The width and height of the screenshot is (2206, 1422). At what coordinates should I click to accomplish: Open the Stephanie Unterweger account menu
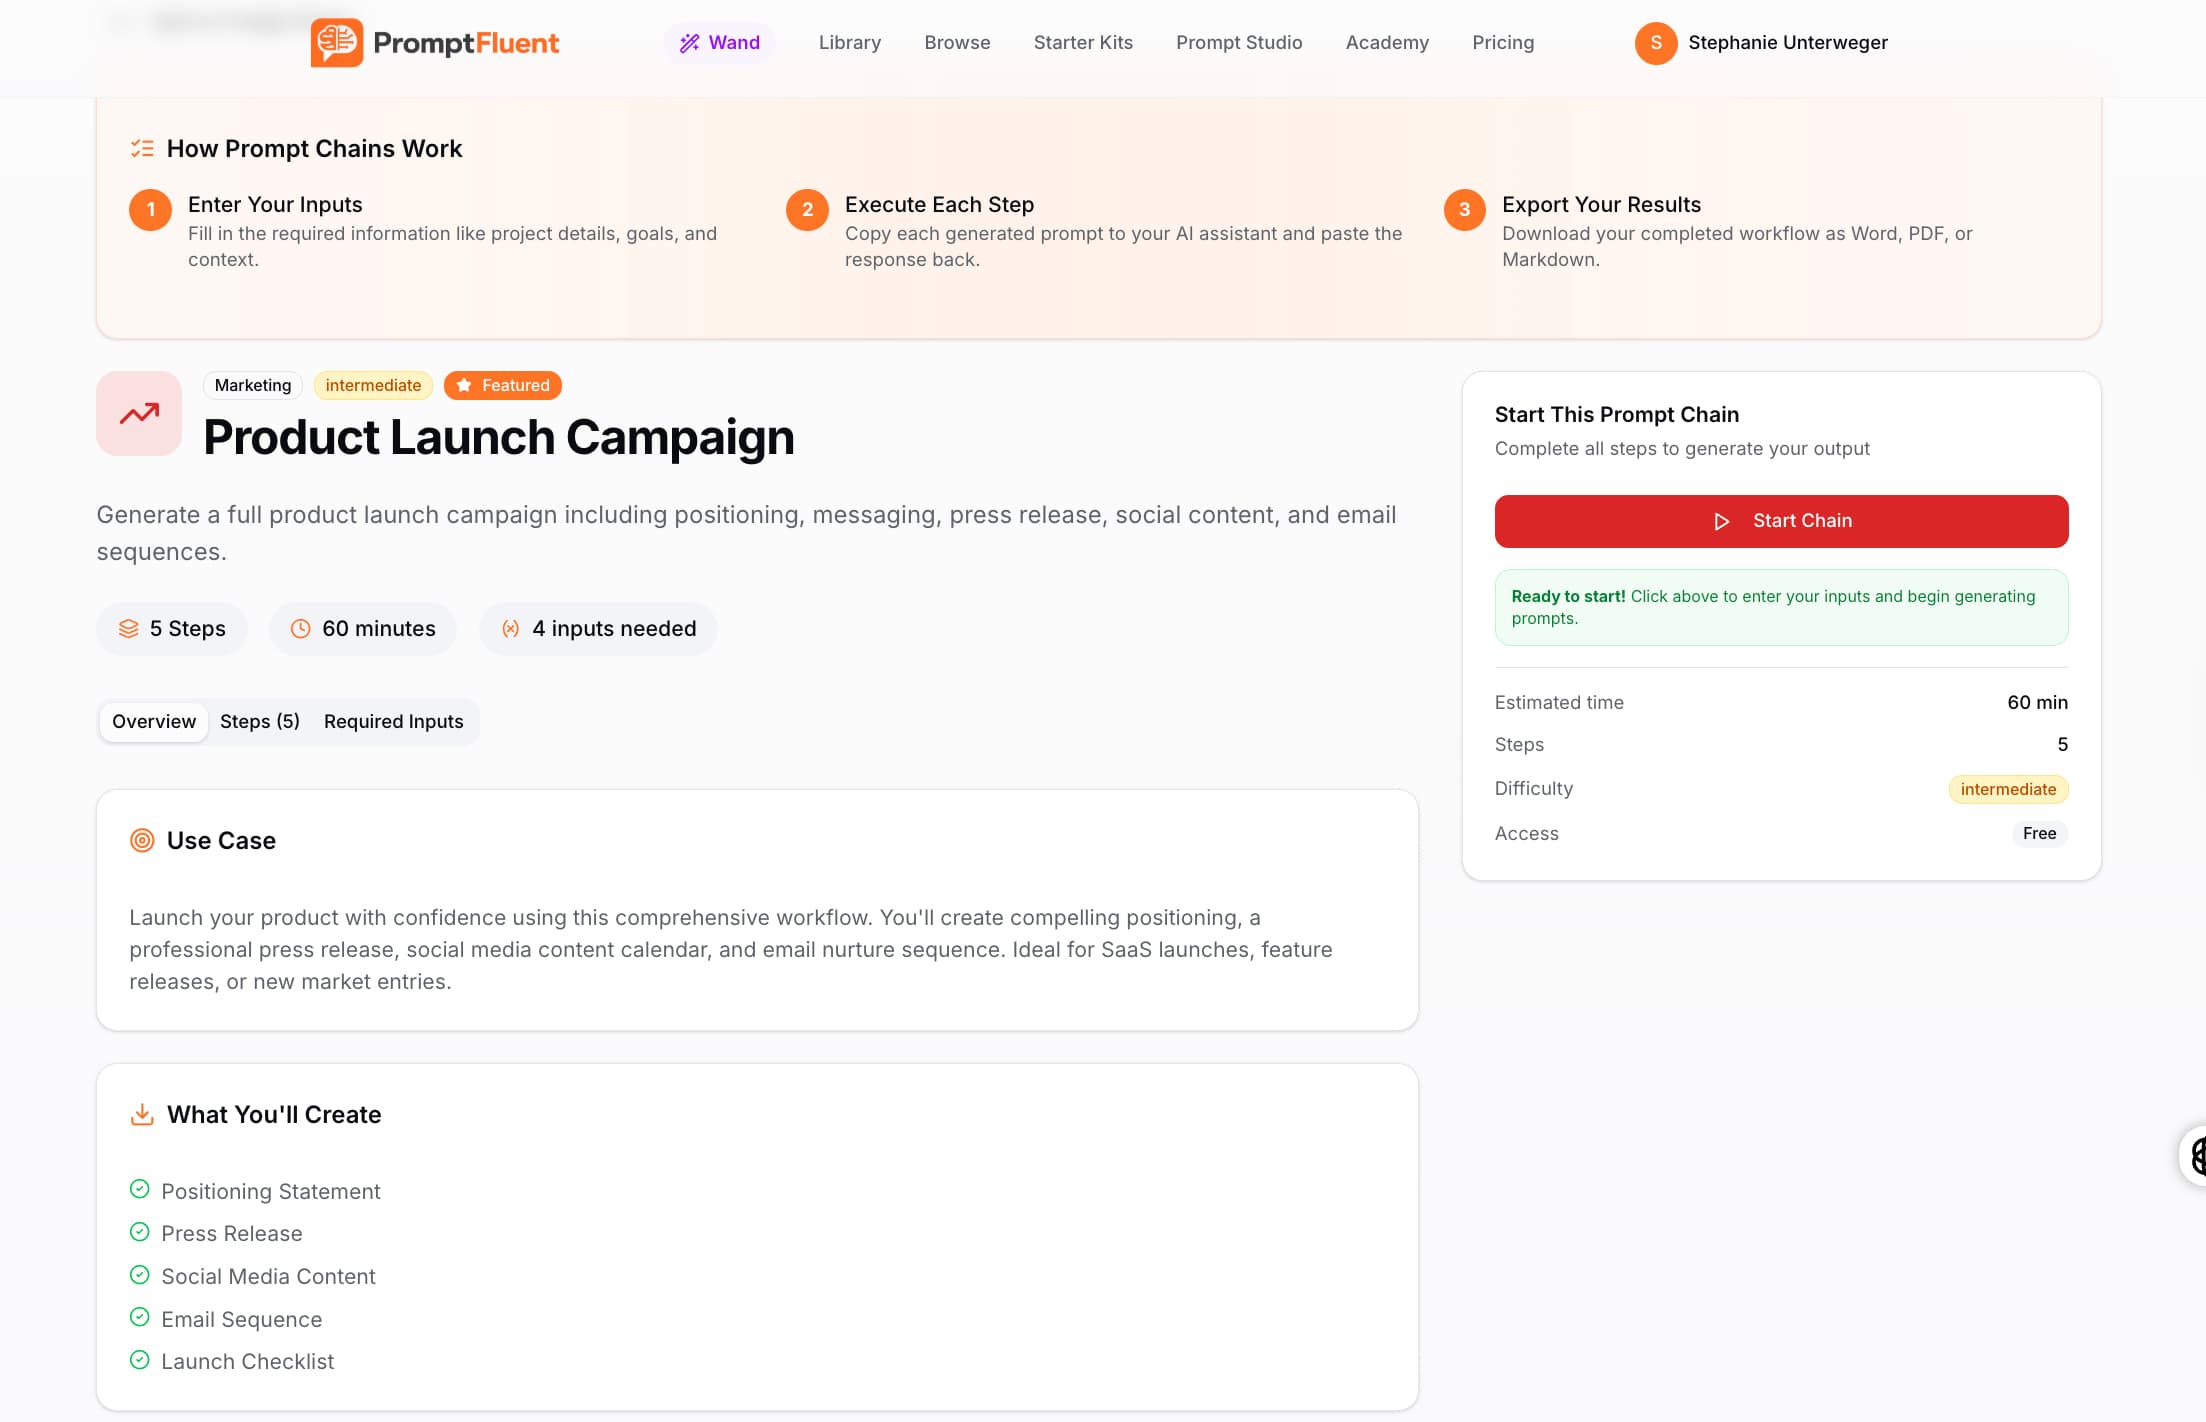point(1787,42)
